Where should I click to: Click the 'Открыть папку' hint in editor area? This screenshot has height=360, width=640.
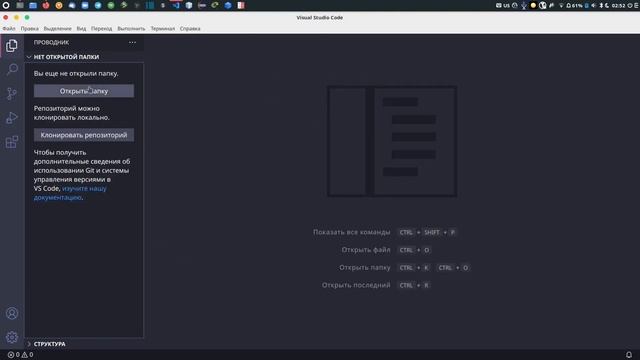pos(364,268)
